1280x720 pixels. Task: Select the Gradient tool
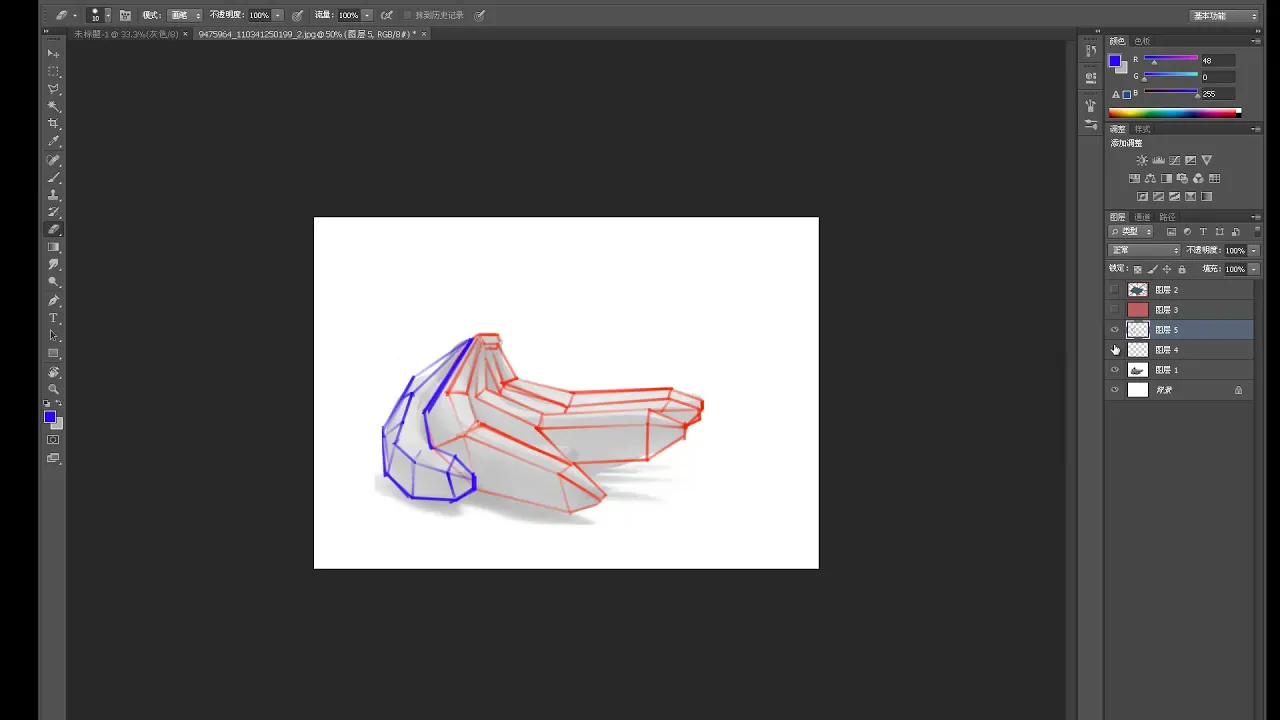tap(53, 247)
